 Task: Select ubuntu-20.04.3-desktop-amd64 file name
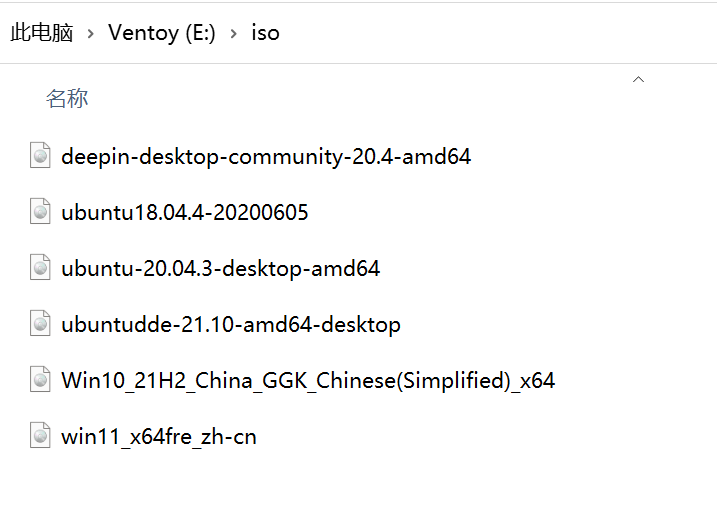pyautogui.click(x=220, y=269)
